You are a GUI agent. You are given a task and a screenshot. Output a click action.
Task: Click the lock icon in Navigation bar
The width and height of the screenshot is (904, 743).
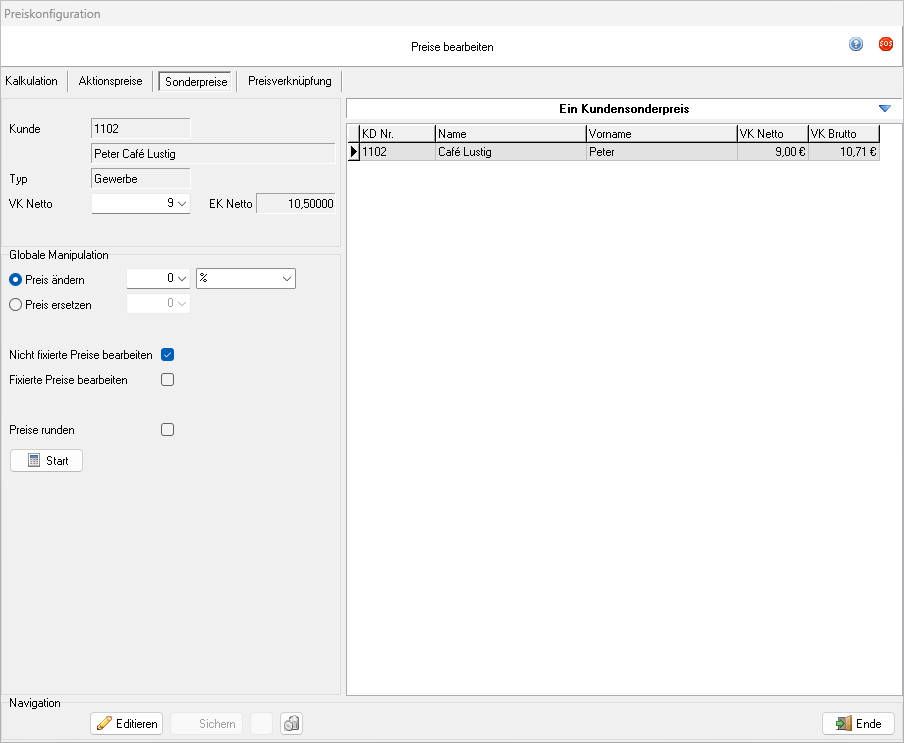tap(291, 724)
